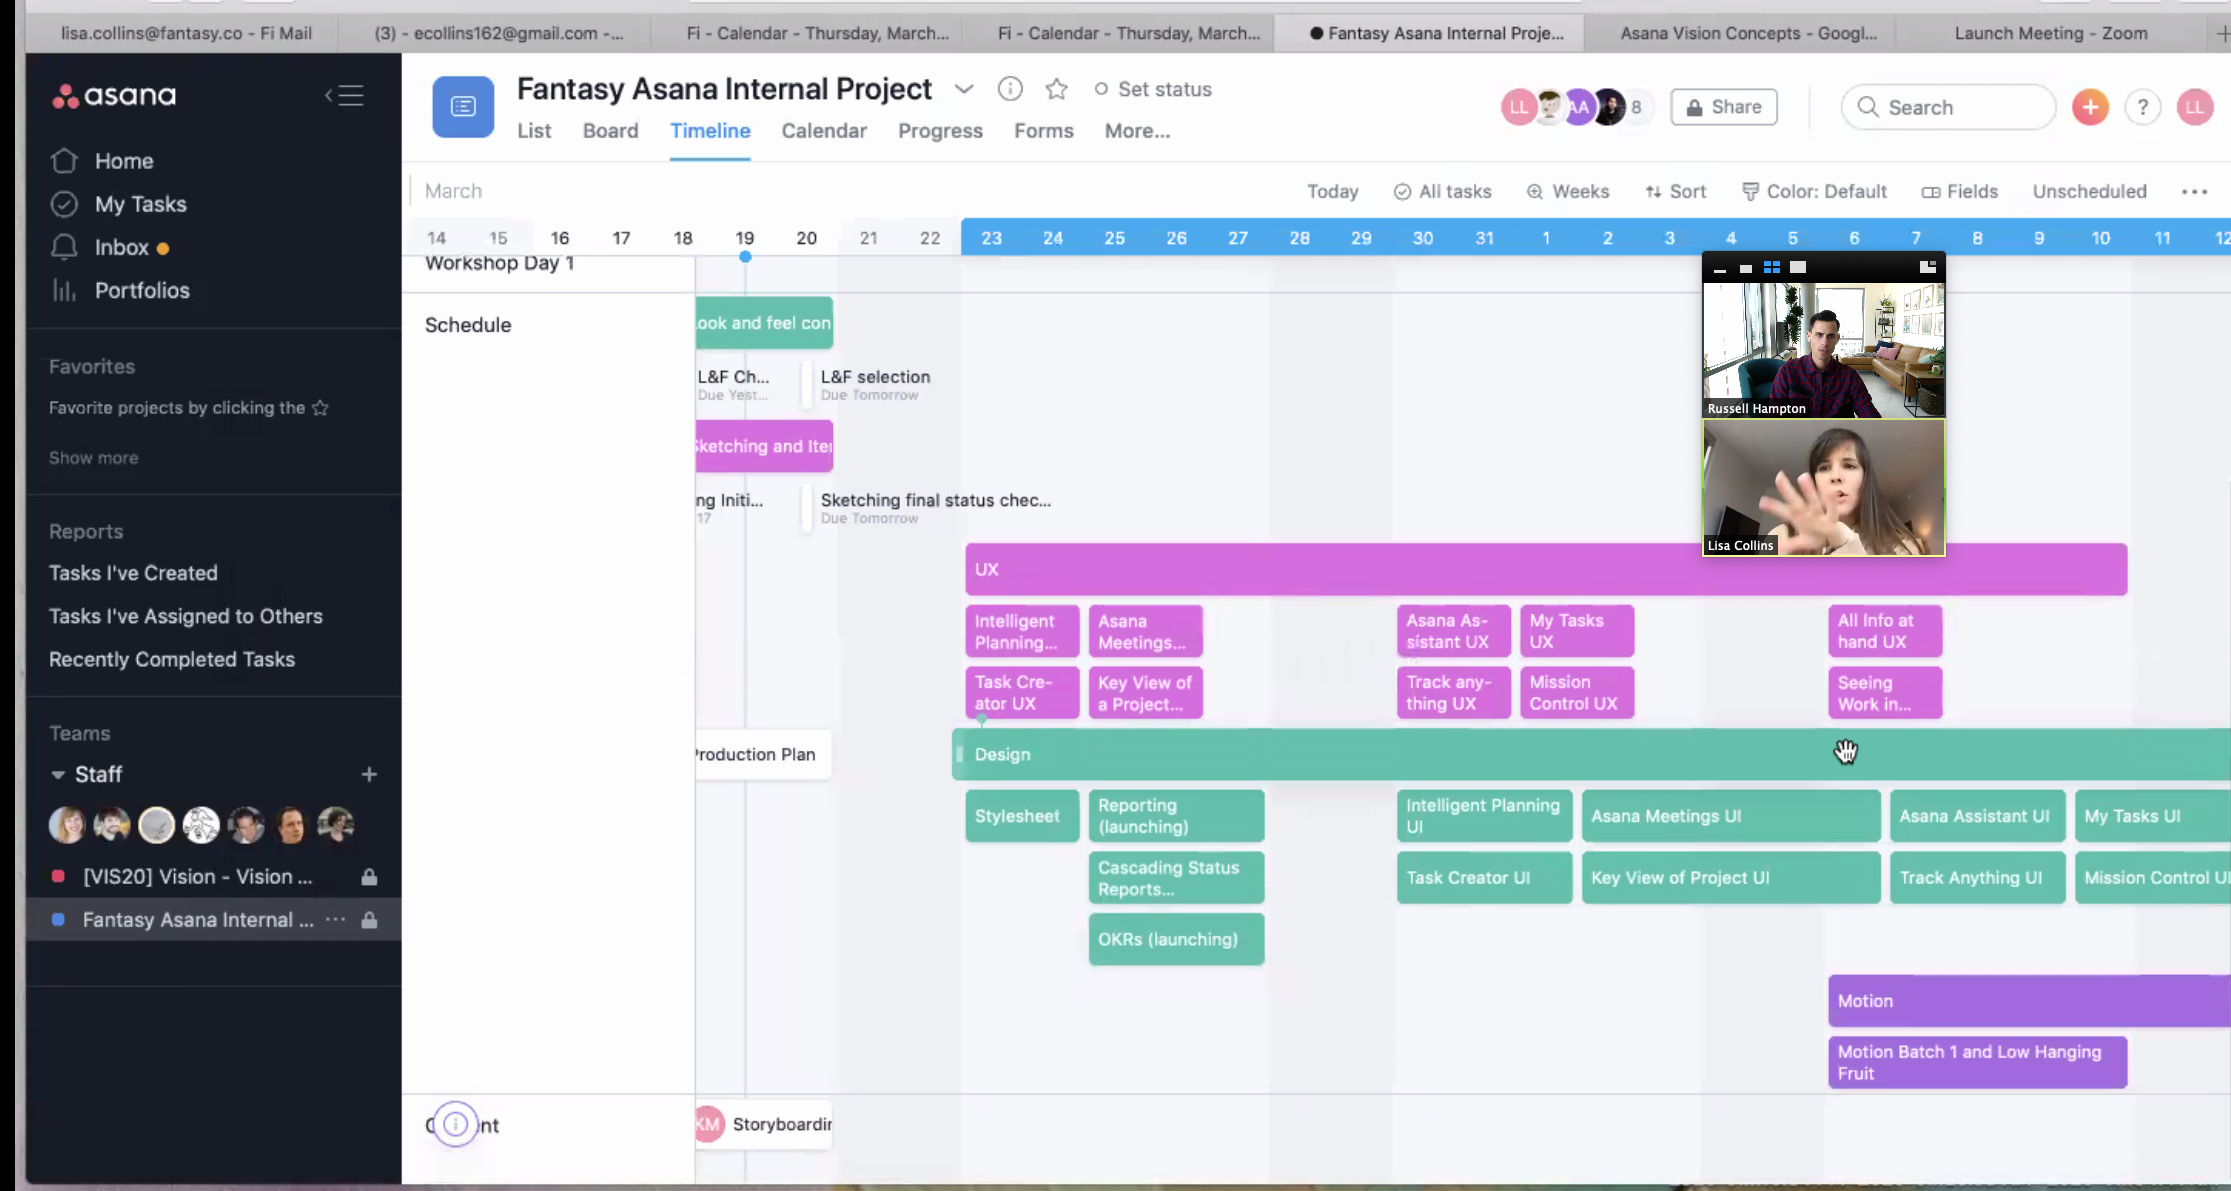The image size is (2231, 1191).
Task: Open timeline three-dot more options
Action: pos(2194,191)
